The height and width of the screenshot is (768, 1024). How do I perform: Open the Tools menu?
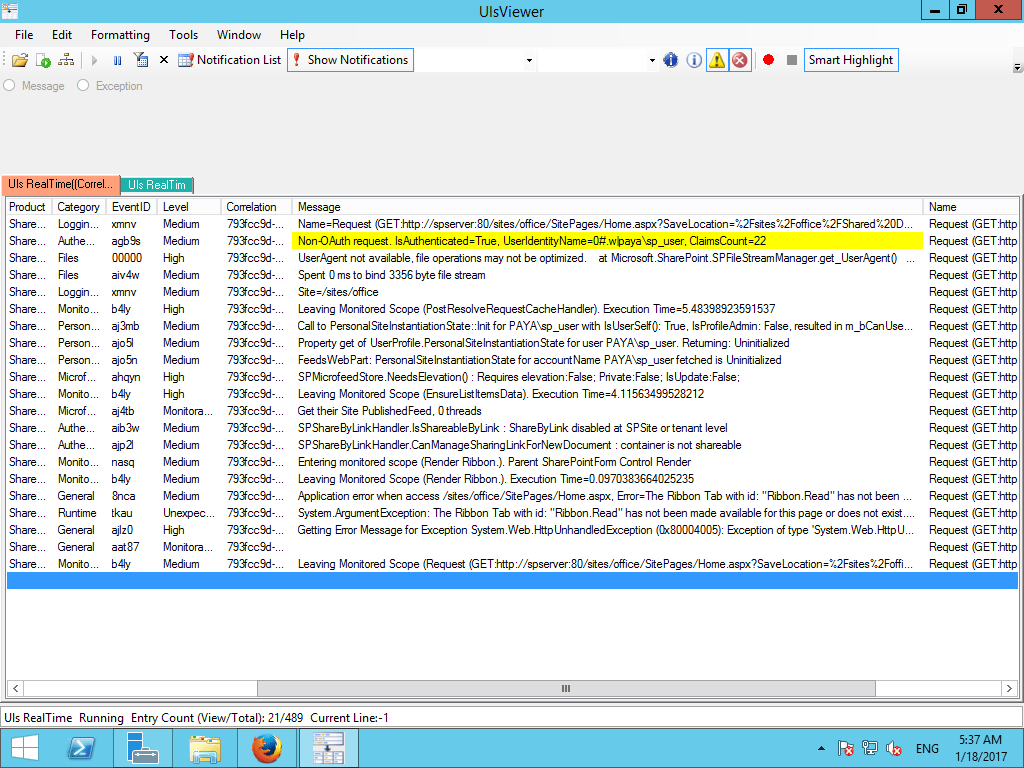(184, 35)
